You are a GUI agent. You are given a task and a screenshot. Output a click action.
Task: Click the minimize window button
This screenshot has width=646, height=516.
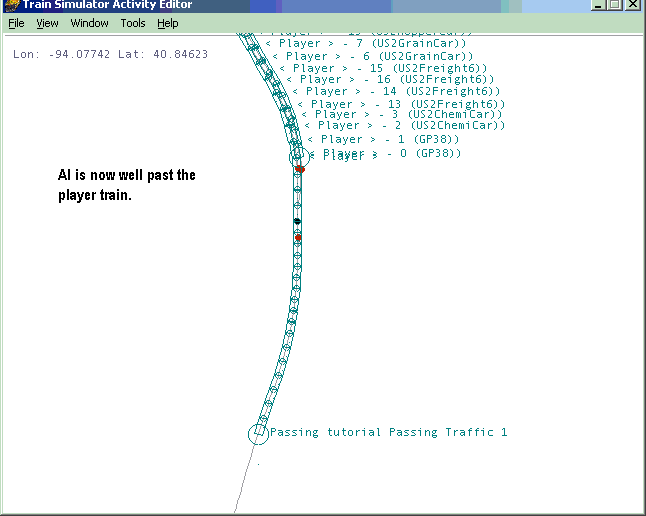coord(597,5)
